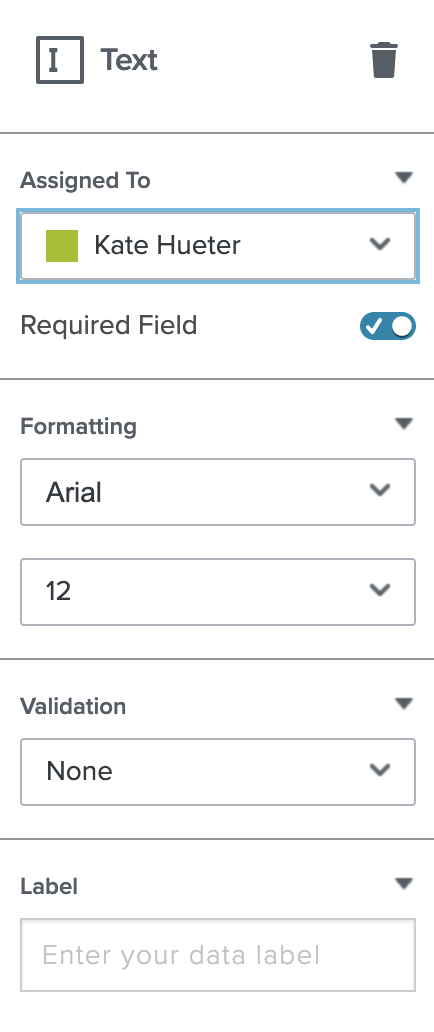434x1032 pixels.
Task: Collapse the Validation section arrow
Action: point(404,704)
